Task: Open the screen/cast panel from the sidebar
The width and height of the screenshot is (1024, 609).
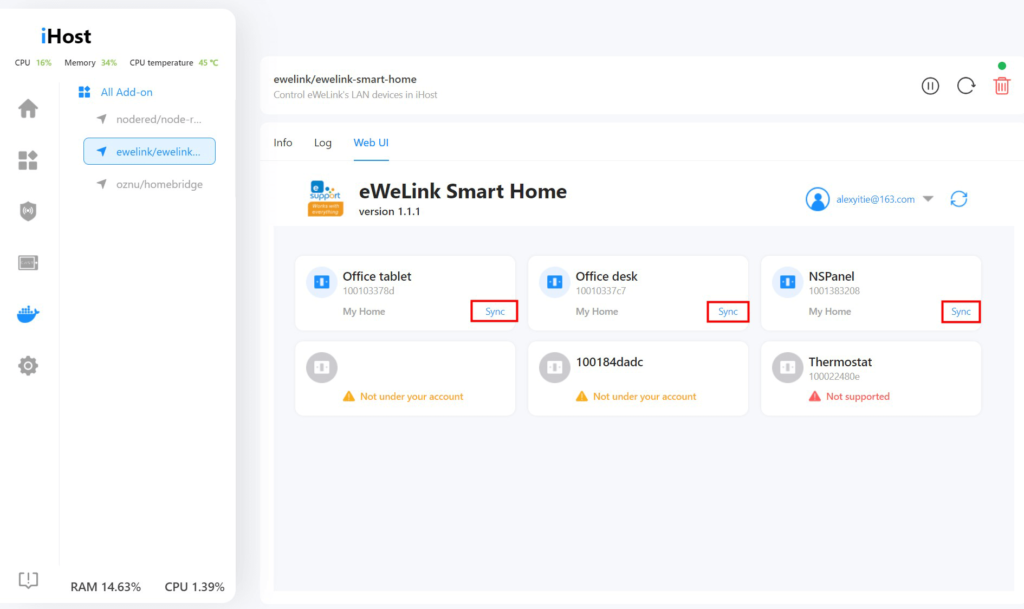Action: (28, 262)
